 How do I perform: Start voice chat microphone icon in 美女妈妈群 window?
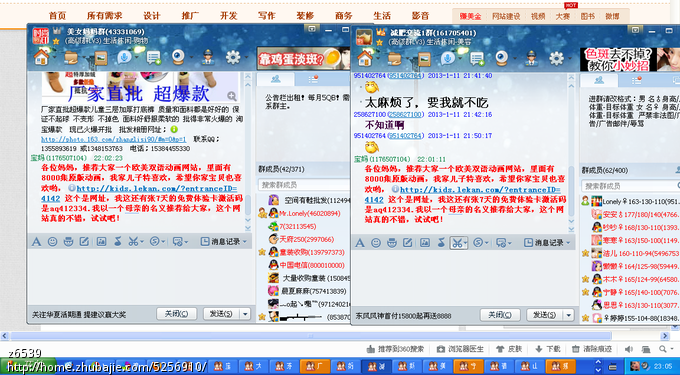[124, 58]
